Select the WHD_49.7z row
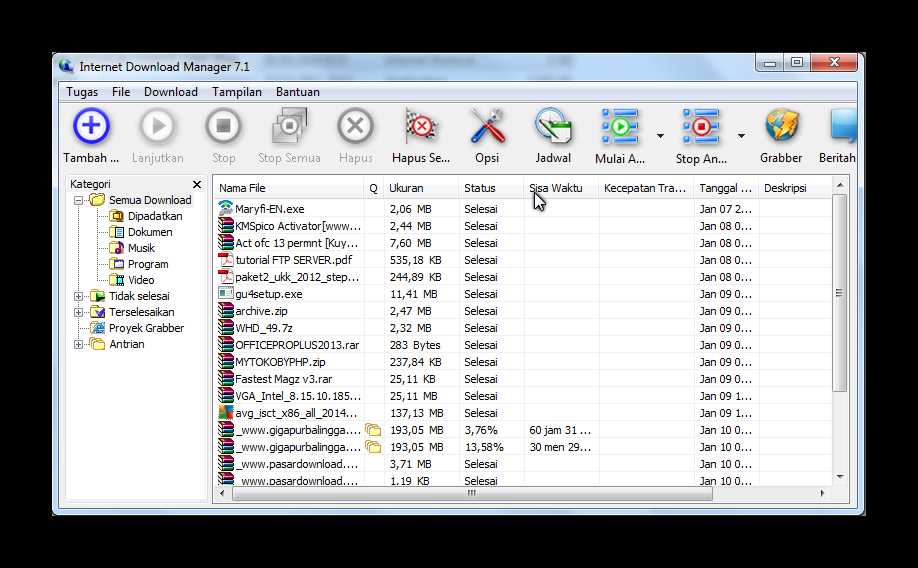Image resolution: width=918 pixels, height=568 pixels. click(523, 328)
